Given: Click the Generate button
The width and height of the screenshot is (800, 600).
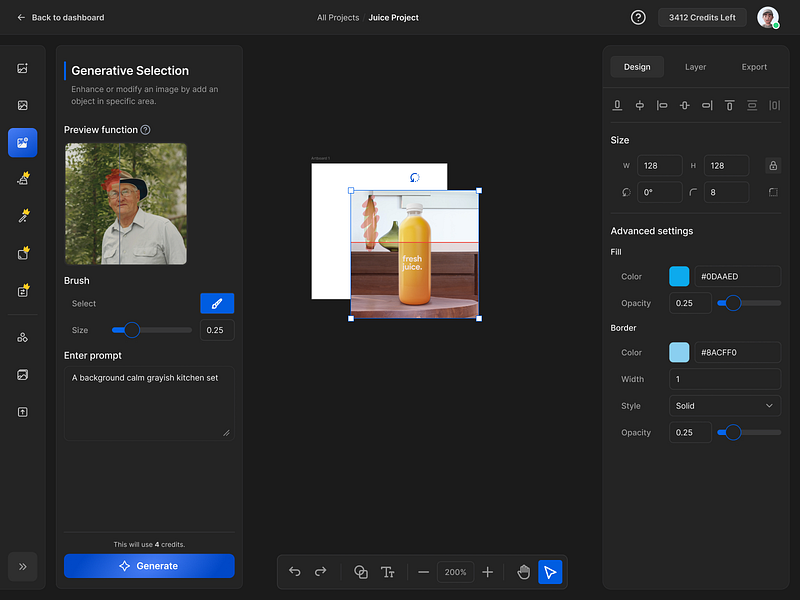Looking at the screenshot, I should tap(149, 566).
